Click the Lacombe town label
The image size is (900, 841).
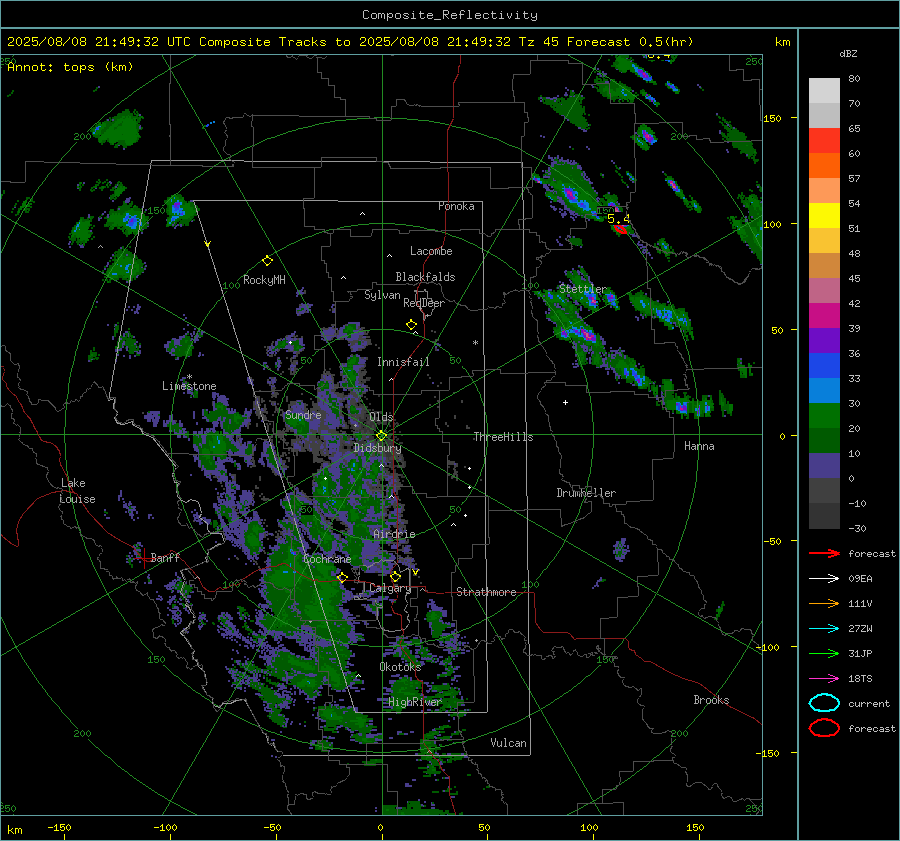click(431, 251)
